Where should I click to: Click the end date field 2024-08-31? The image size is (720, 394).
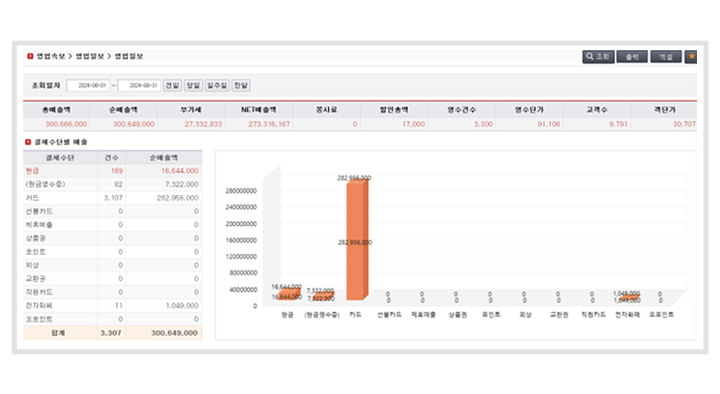click(139, 85)
